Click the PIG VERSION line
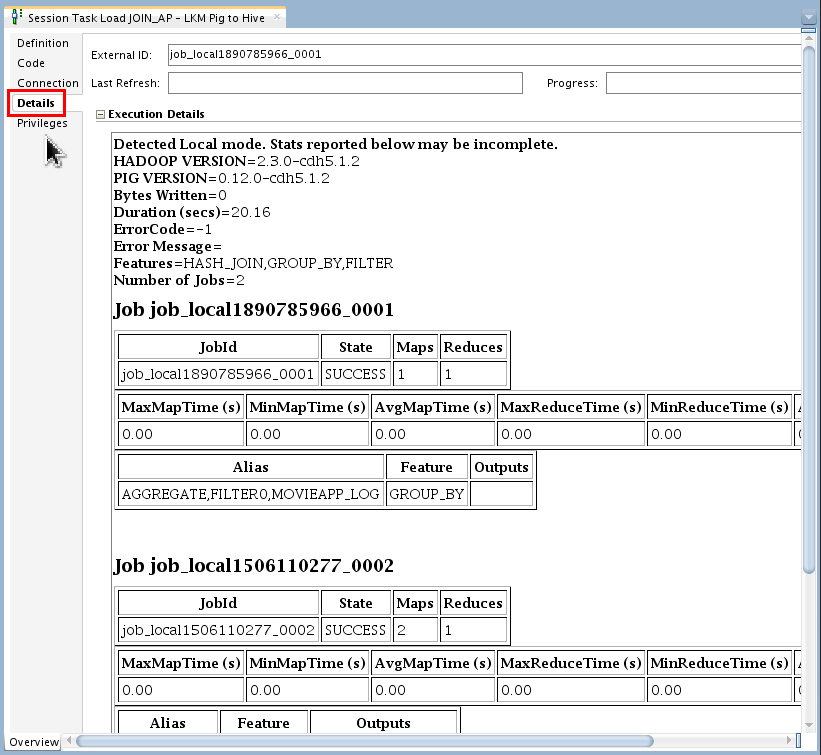821x755 pixels. (221, 178)
